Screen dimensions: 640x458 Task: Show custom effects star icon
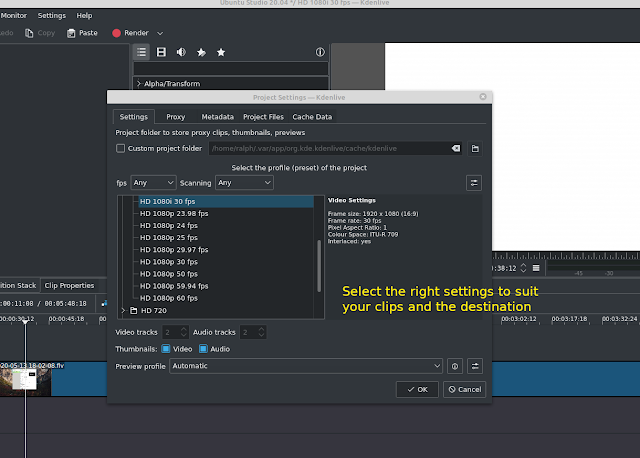pos(201,52)
